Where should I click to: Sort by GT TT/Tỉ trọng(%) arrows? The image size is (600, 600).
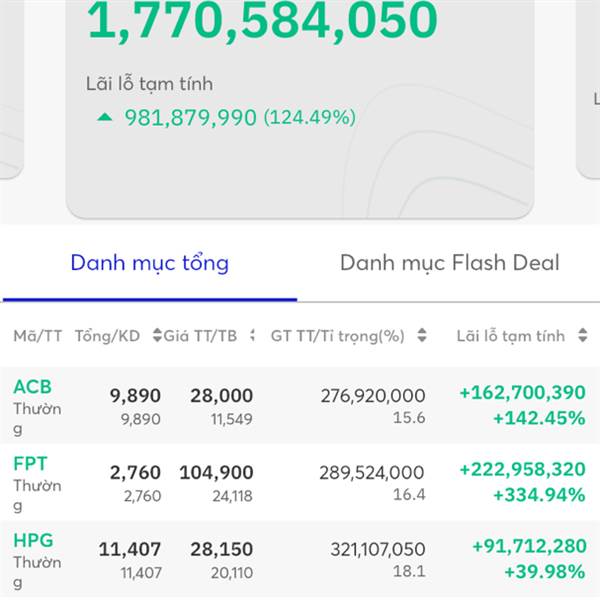click(422, 335)
